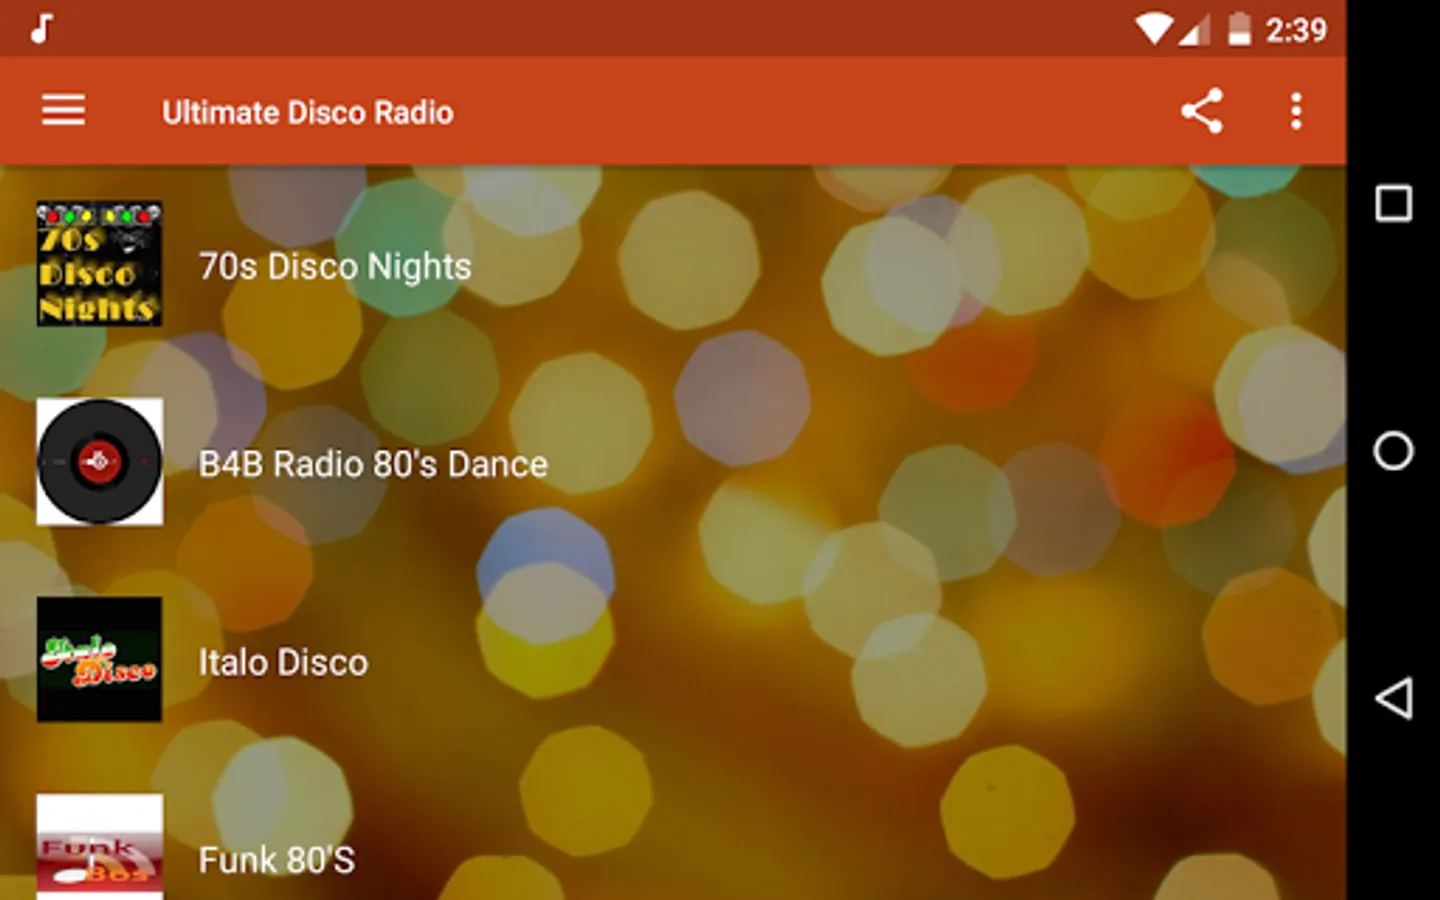Tap the cellular signal status icon
1440x900 pixels.
(1194, 30)
